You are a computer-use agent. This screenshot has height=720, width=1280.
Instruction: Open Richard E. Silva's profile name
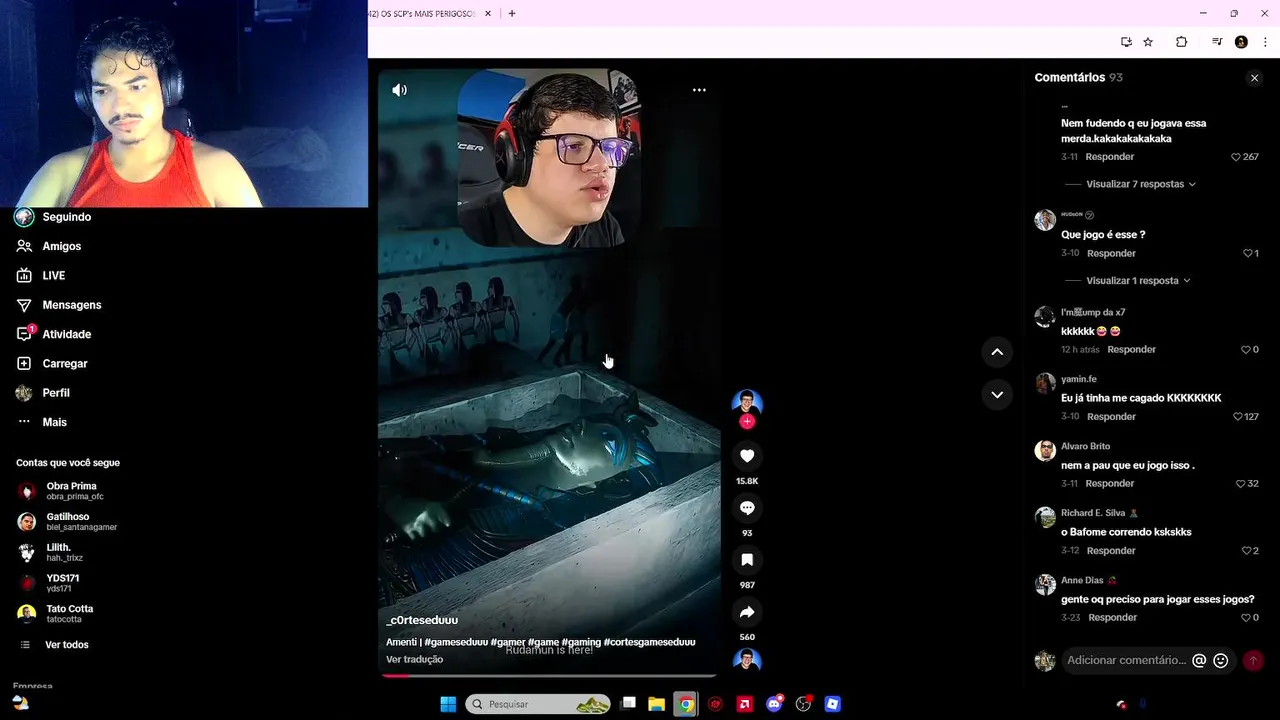coord(1093,513)
